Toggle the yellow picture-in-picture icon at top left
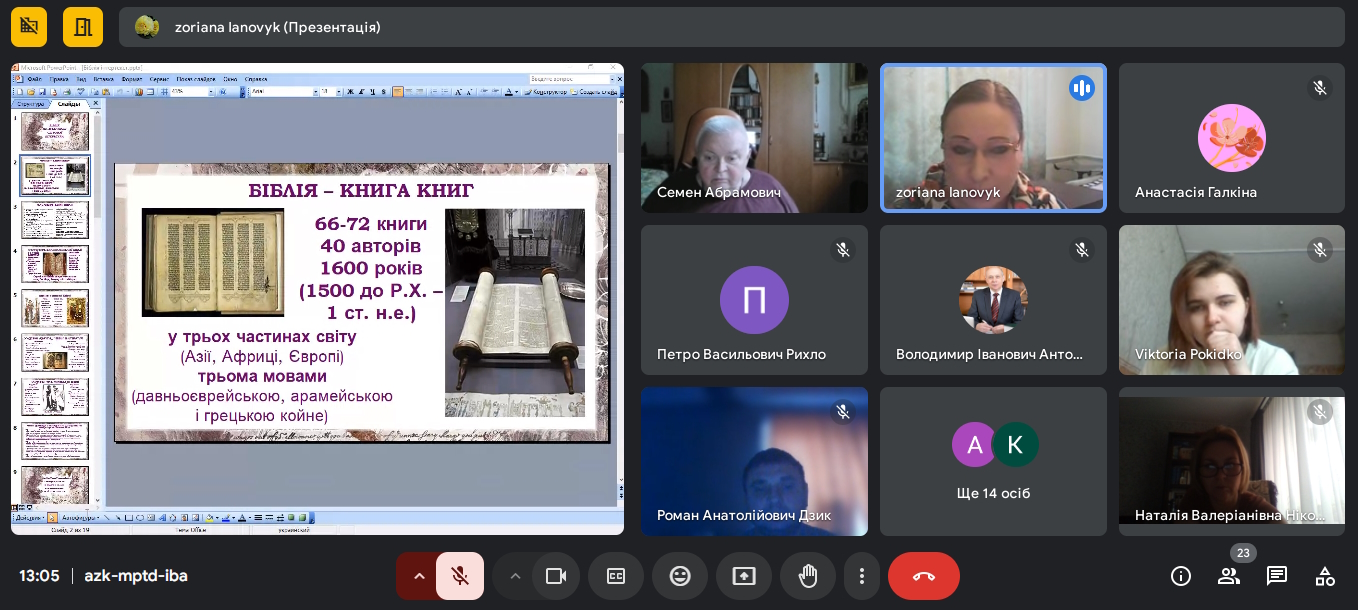 [x=31, y=27]
